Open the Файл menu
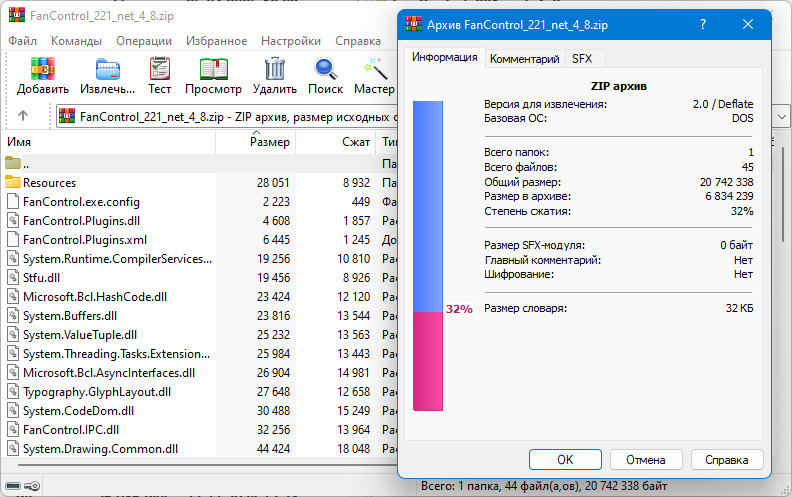 [x=22, y=40]
